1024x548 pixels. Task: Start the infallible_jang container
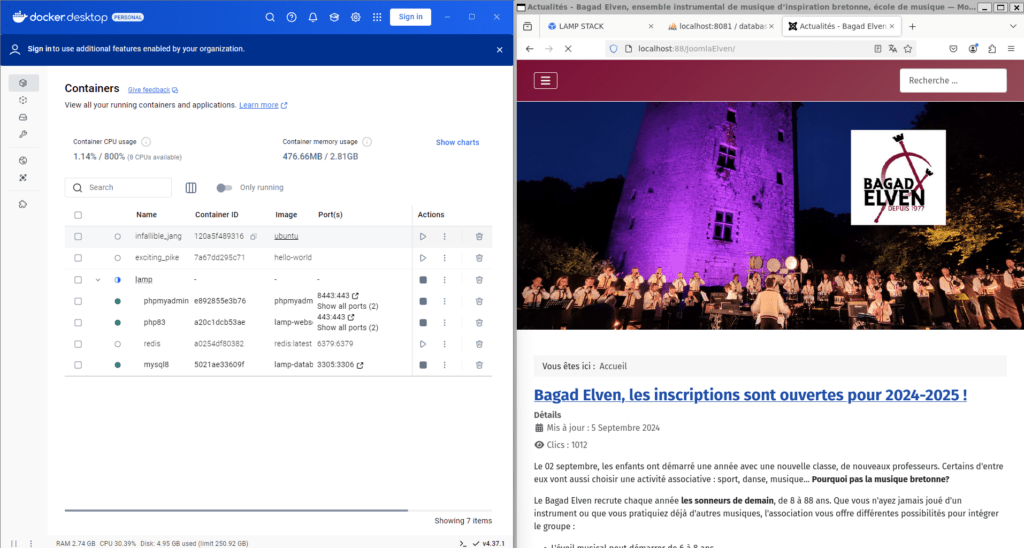(423, 236)
